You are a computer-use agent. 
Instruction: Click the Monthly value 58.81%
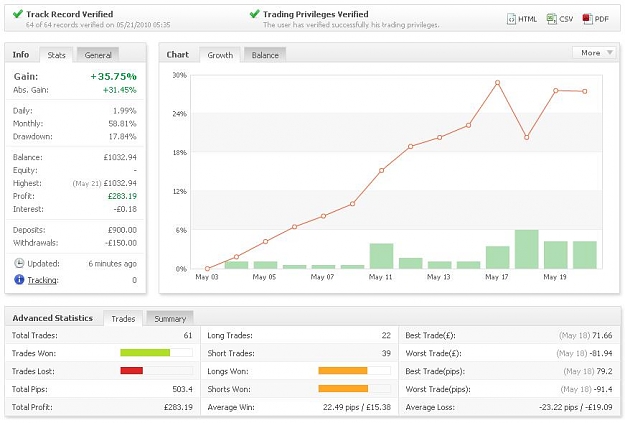tap(122, 124)
